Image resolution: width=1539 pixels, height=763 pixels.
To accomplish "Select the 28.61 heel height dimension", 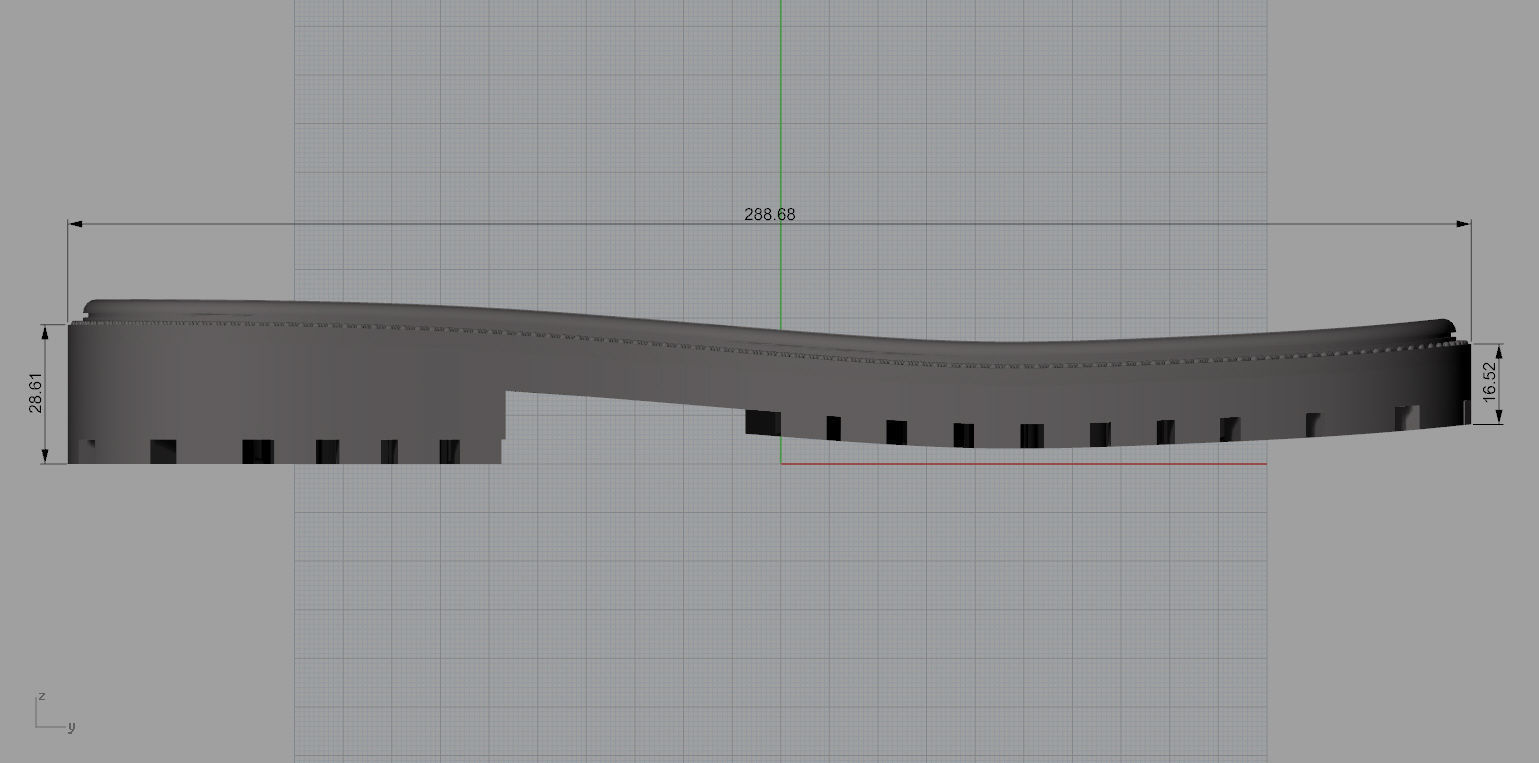I will click(36, 394).
